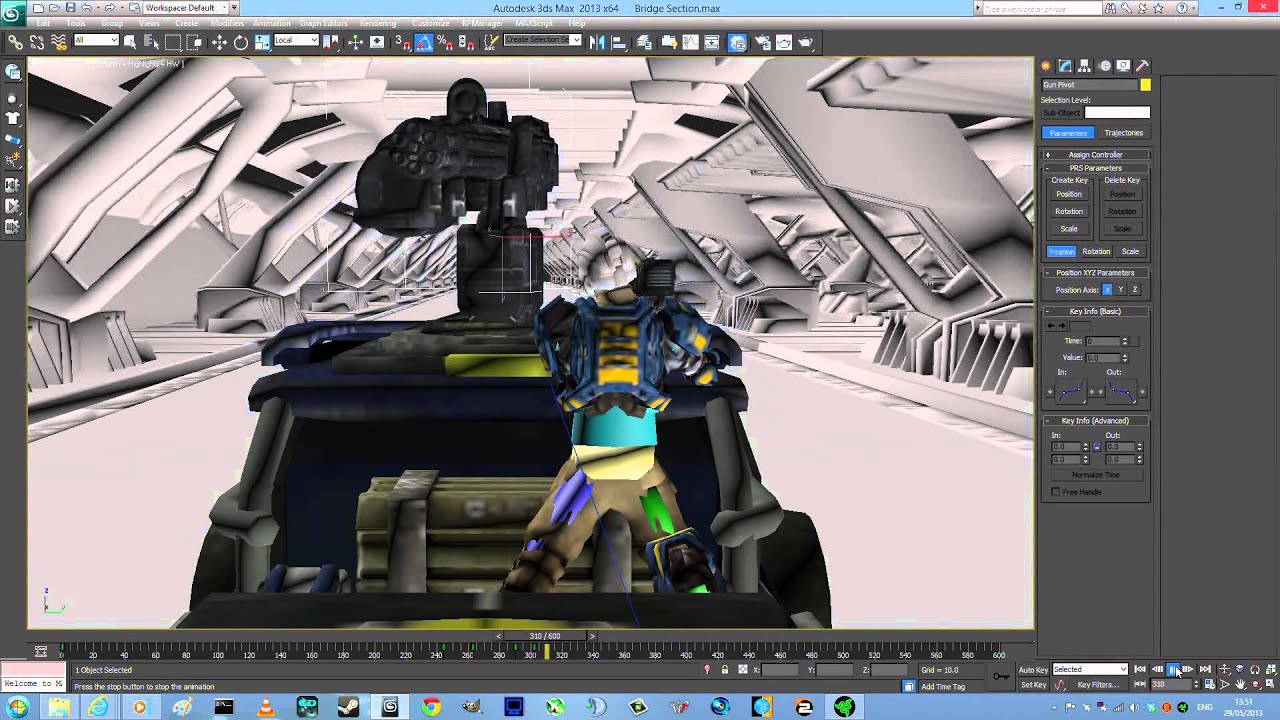The image size is (1280, 720).
Task: Collapse the PRS Parameters rollout
Action: pyautogui.click(x=1095, y=168)
